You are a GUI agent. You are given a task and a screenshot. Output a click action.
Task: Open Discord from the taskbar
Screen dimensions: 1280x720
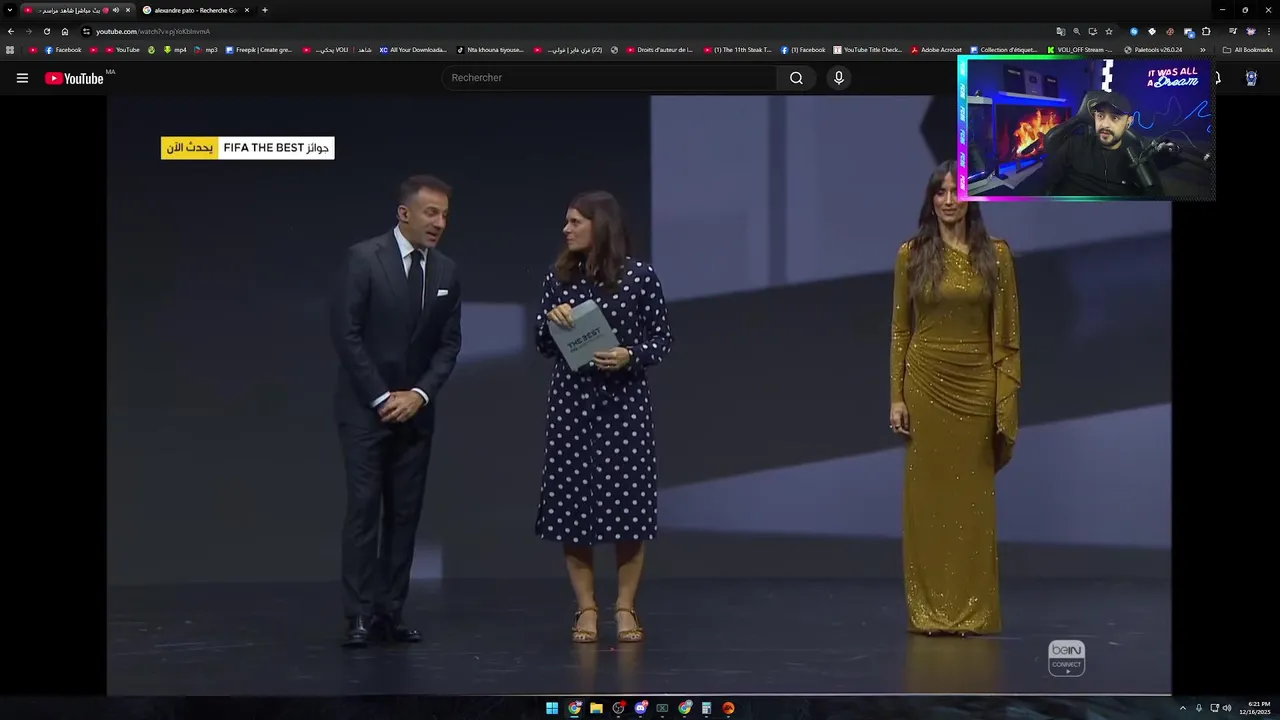tap(640, 708)
